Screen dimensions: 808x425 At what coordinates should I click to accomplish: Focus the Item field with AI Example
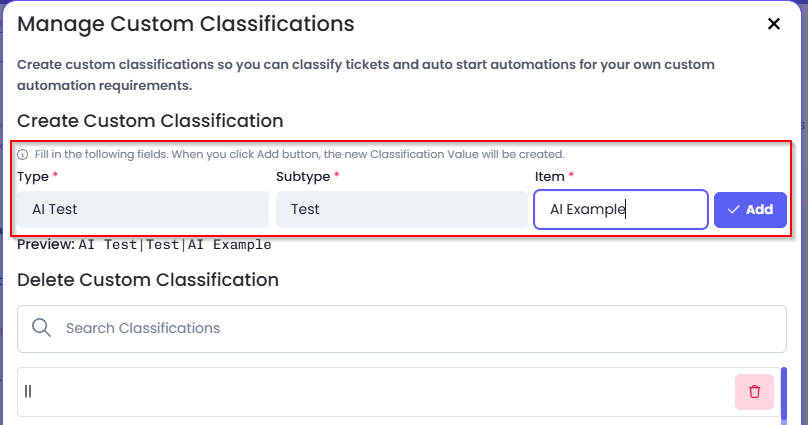click(x=621, y=210)
